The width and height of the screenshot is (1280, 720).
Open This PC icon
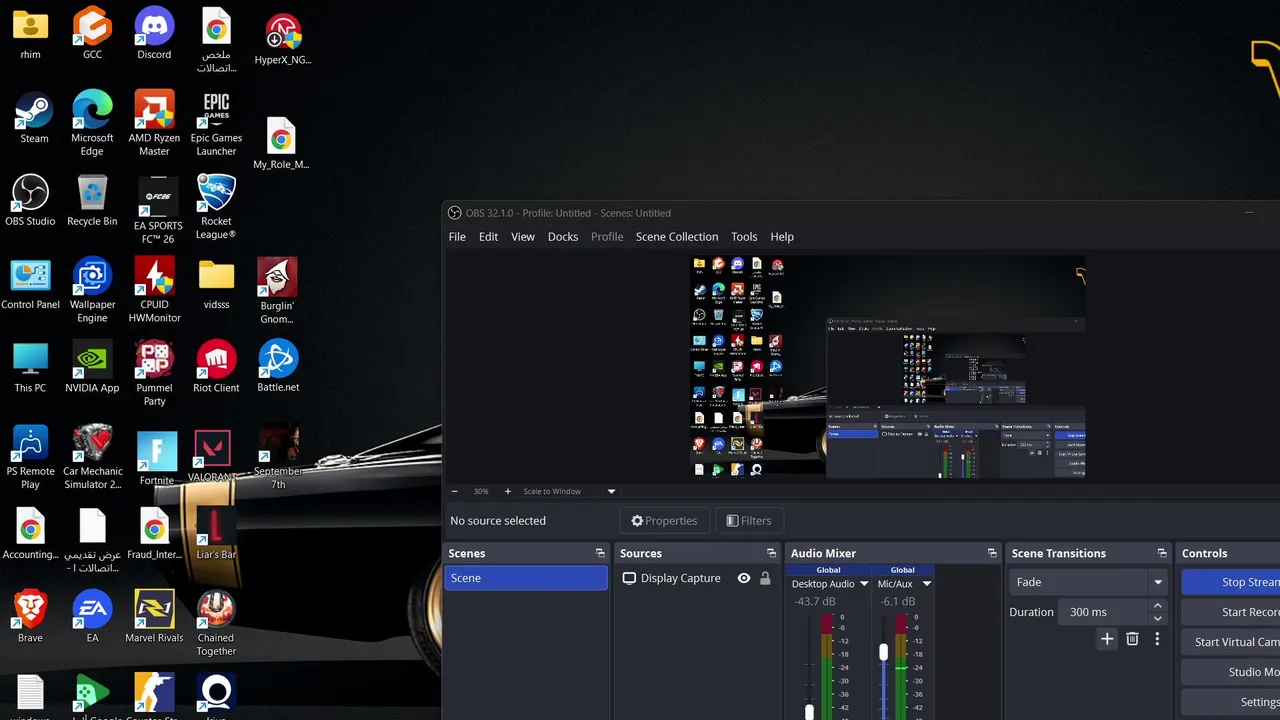click(30, 368)
